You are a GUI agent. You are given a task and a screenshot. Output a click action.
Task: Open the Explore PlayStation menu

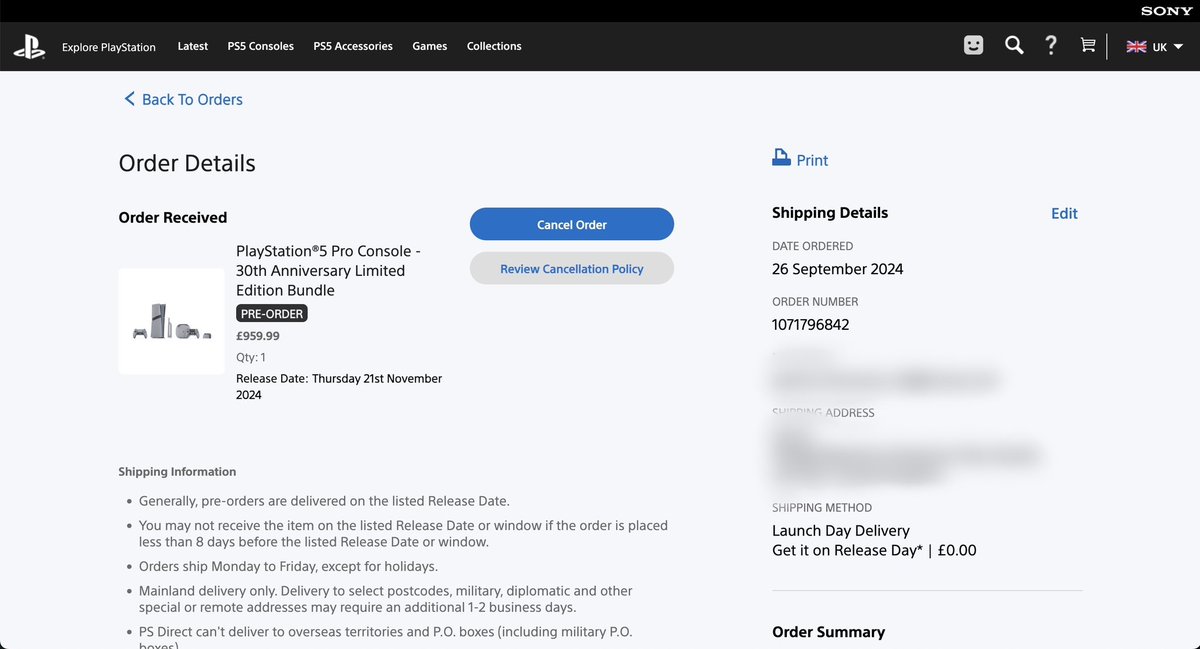point(109,47)
